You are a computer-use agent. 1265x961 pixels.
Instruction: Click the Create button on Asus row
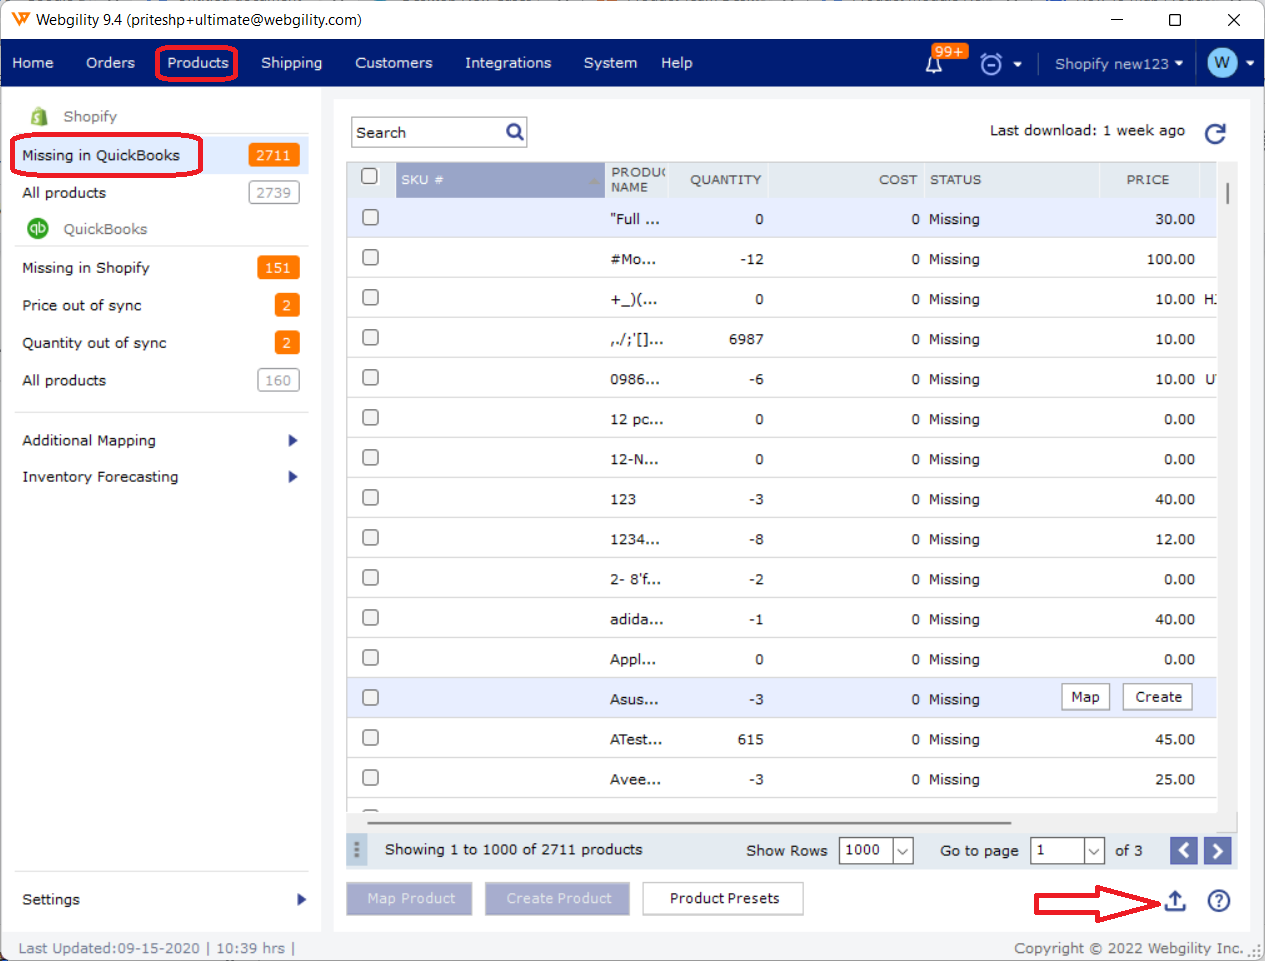(1158, 697)
